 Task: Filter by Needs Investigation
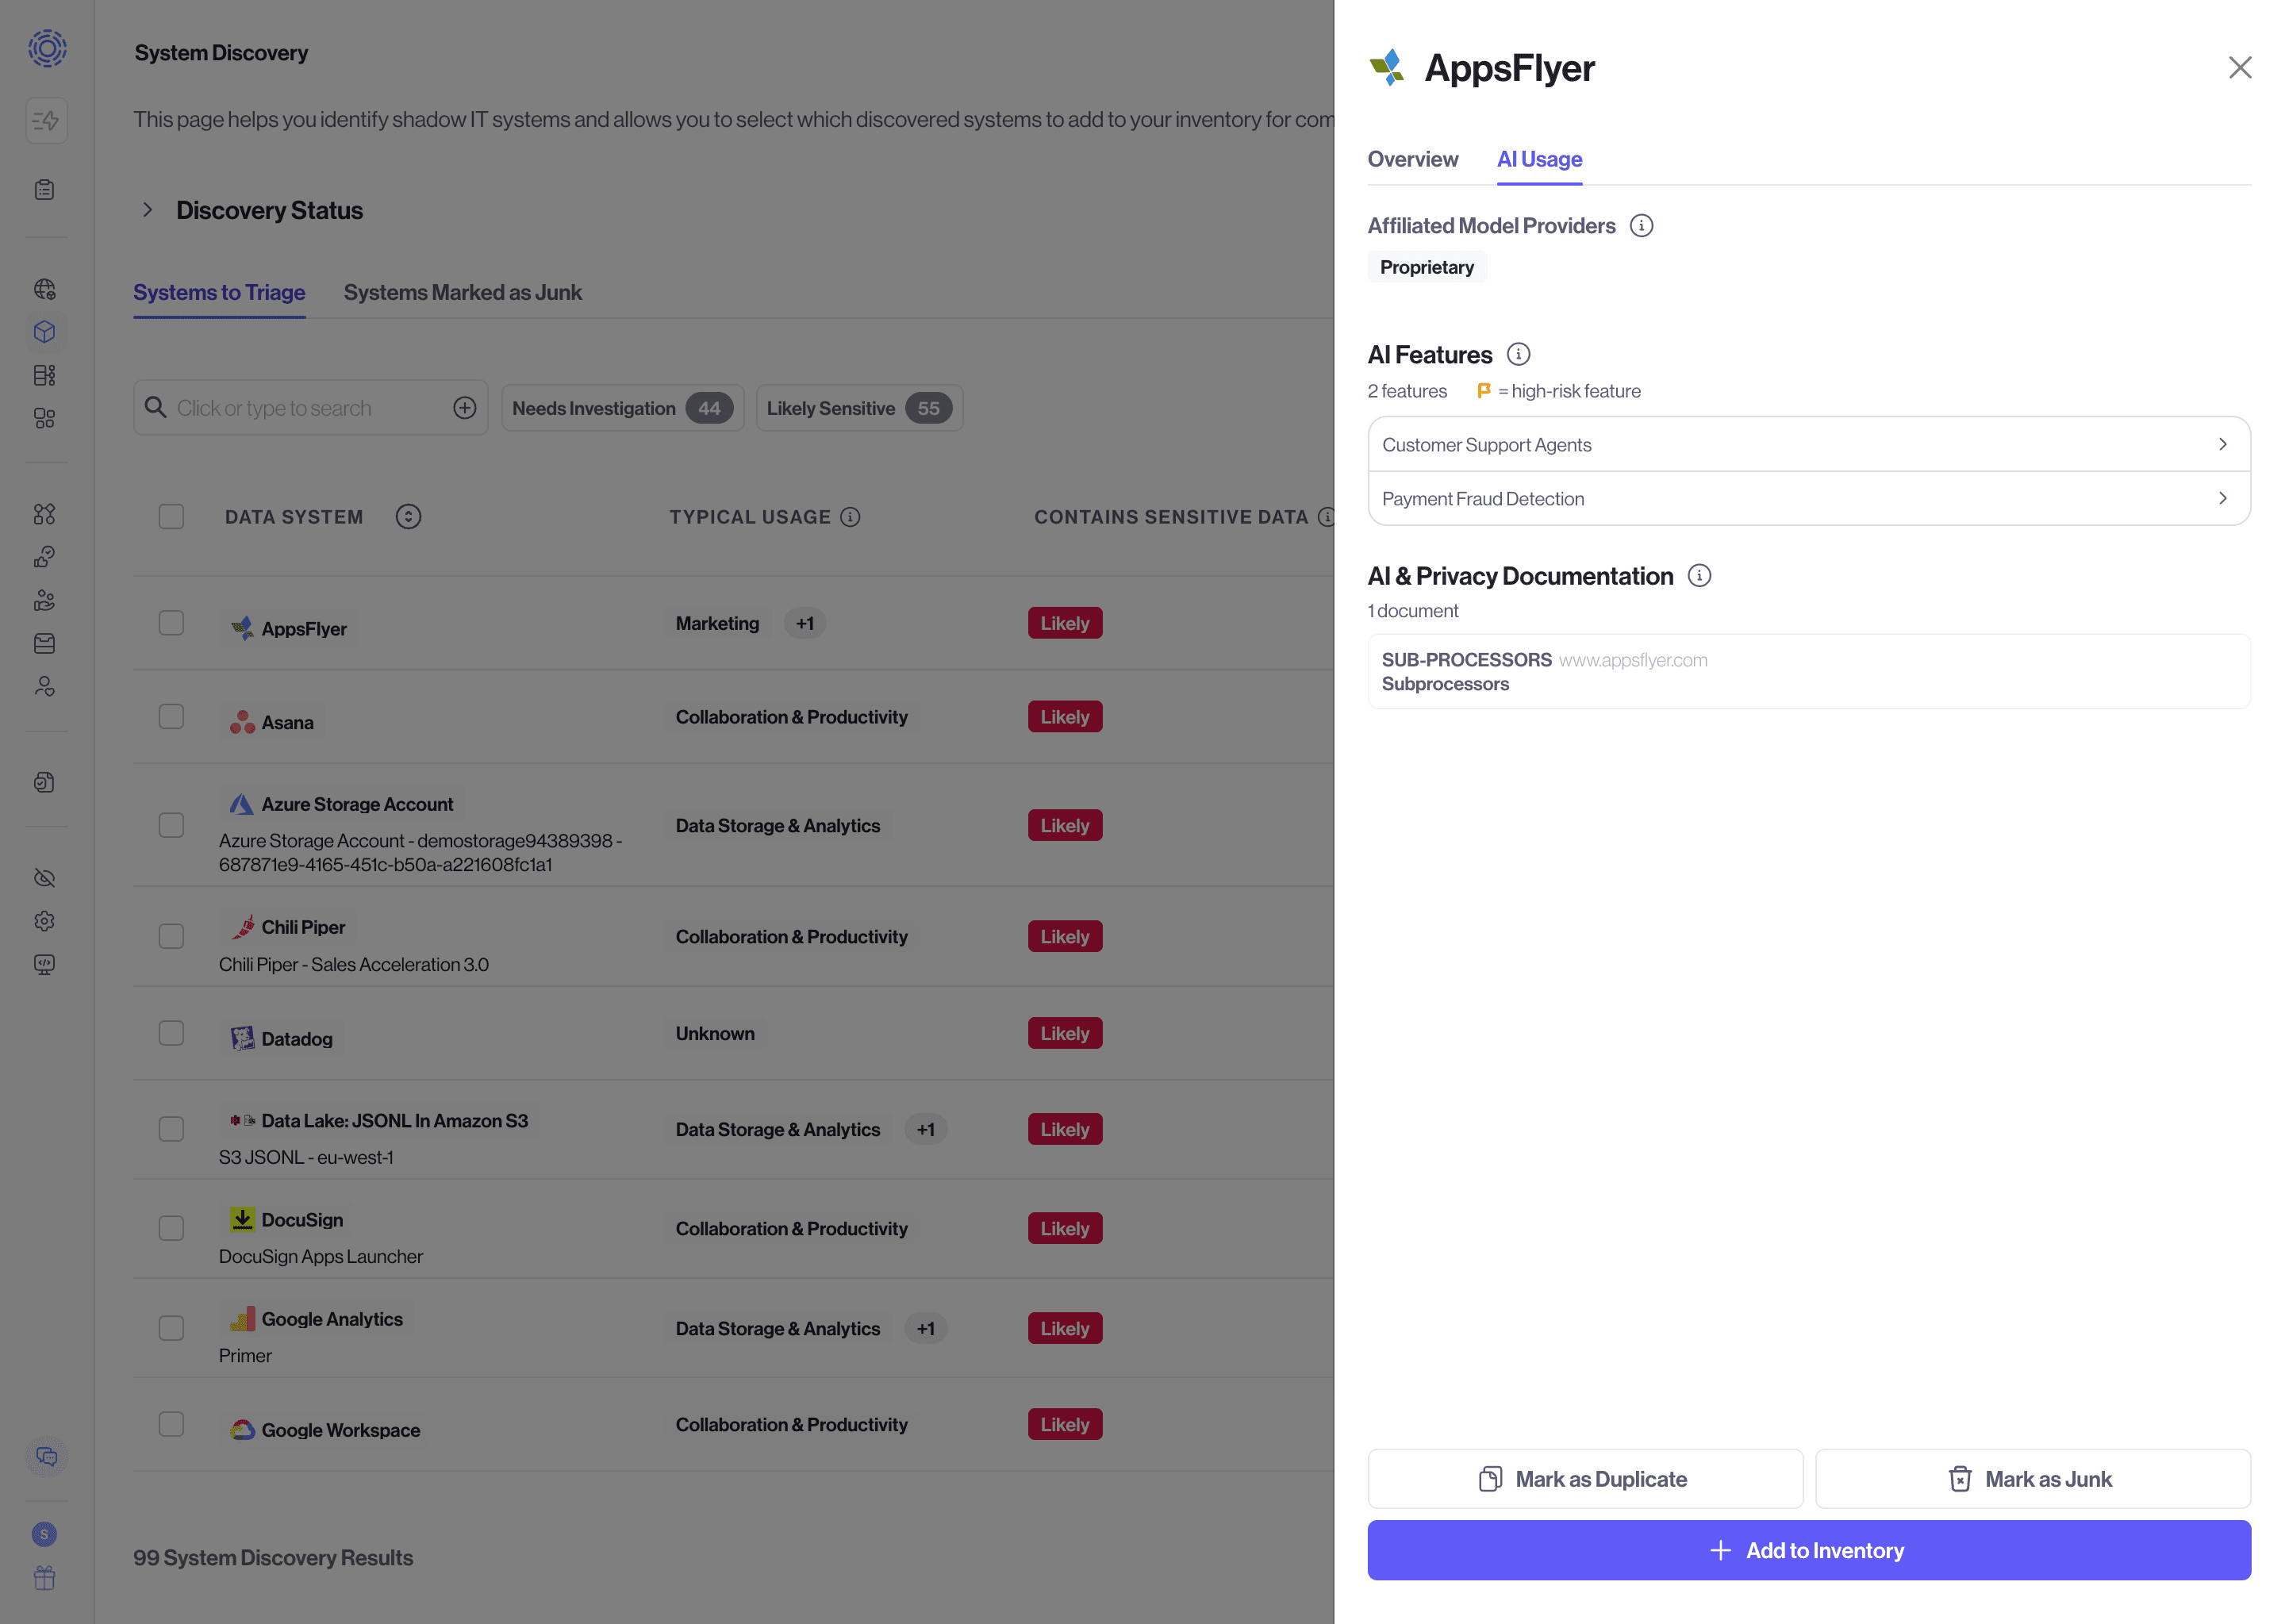point(622,408)
